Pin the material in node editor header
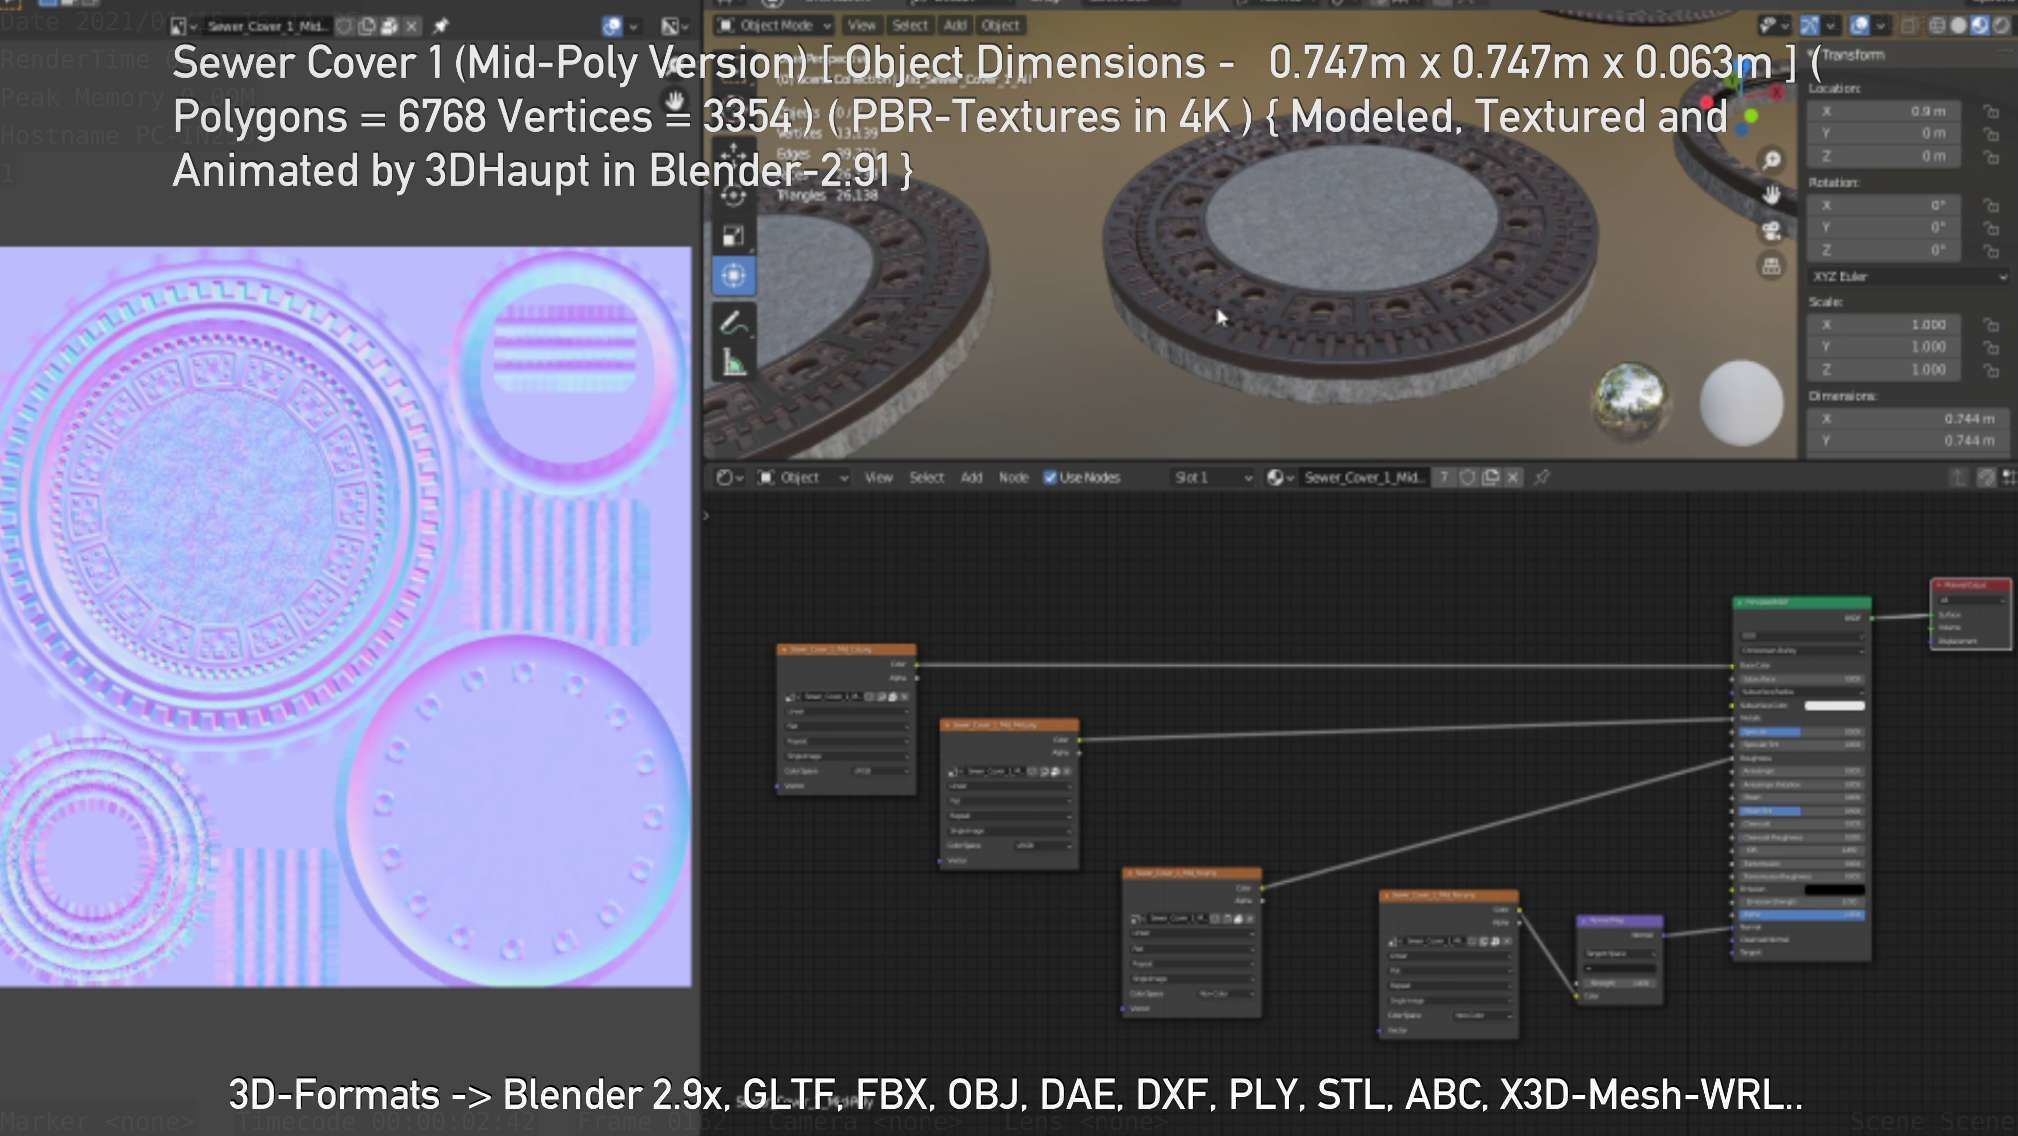Screen dimensions: 2018x1136 pos(1542,478)
